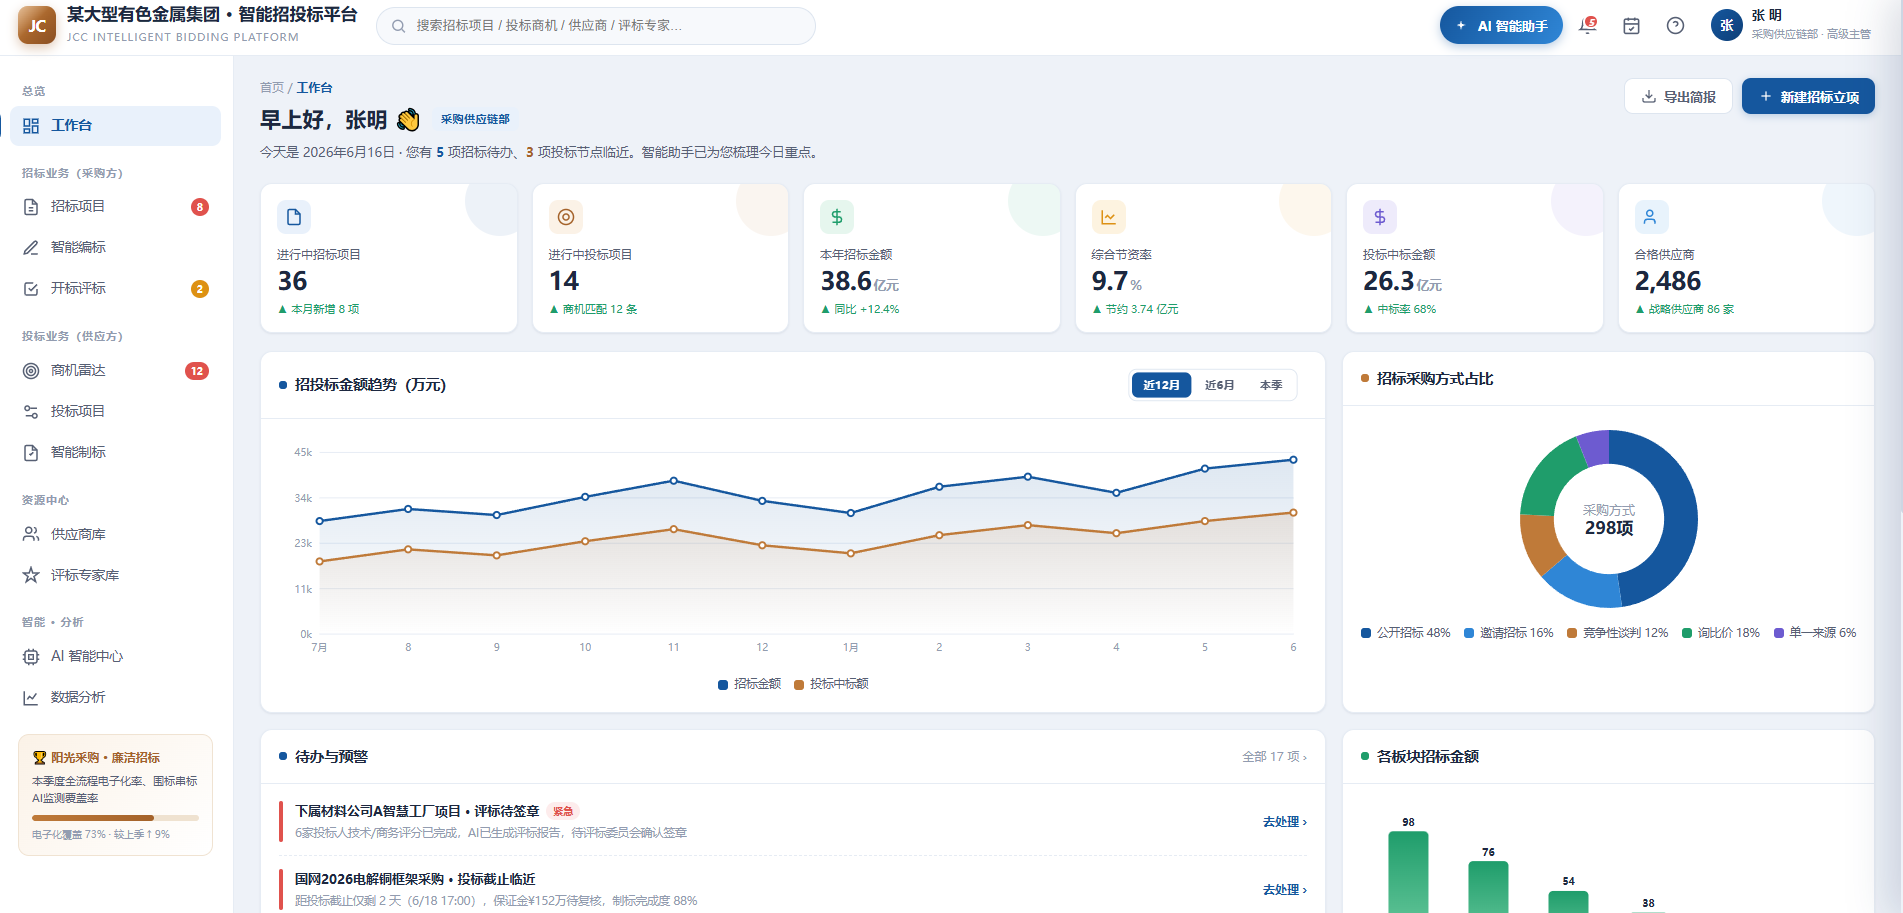
Task: Click 首页 in the breadcrumb
Action: 272,88
